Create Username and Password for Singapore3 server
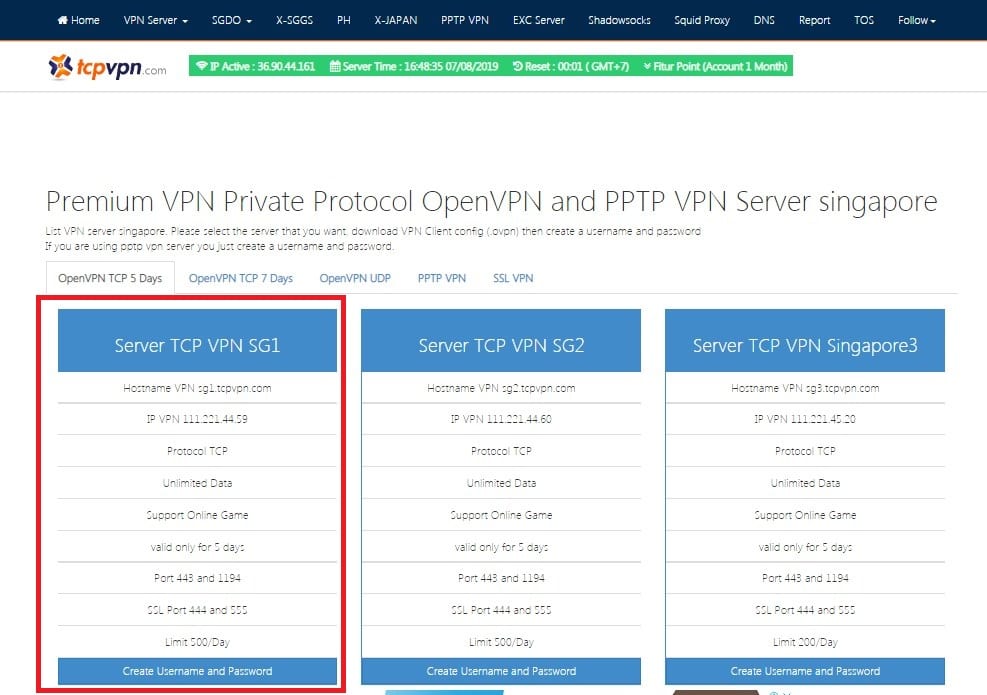This screenshot has height=695, width=987. tap(805, 671)
